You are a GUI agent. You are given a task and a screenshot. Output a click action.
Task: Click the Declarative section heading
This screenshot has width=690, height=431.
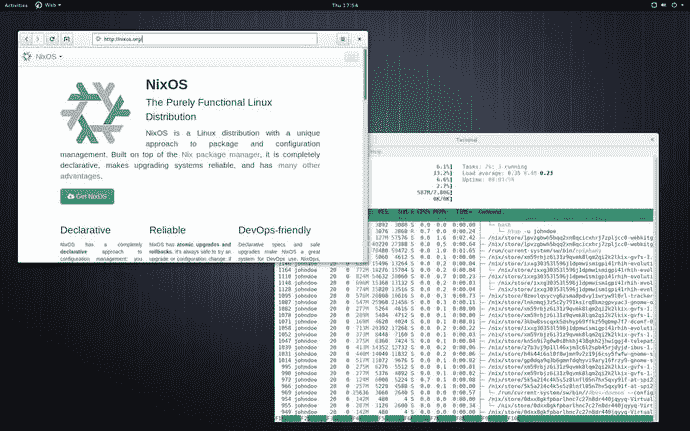85,230
